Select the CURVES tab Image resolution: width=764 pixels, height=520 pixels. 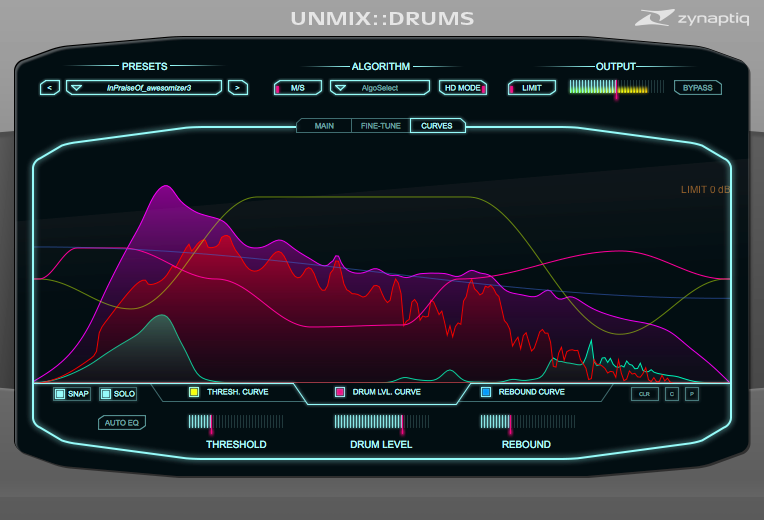click(437, 126)
